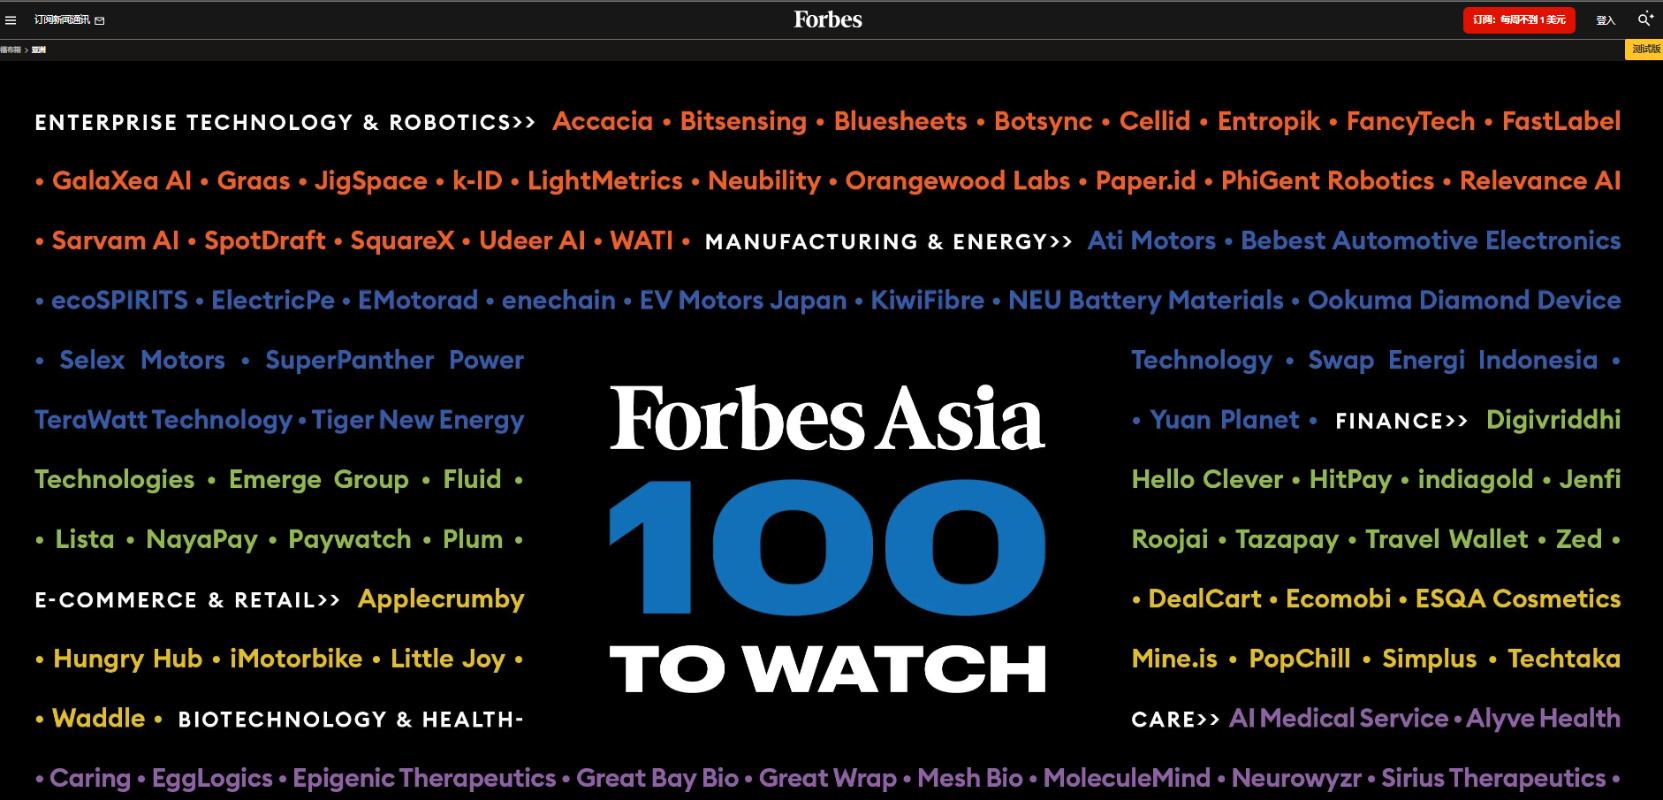Go to 福布斯 breadcrumb link

(x=10, y=49)
